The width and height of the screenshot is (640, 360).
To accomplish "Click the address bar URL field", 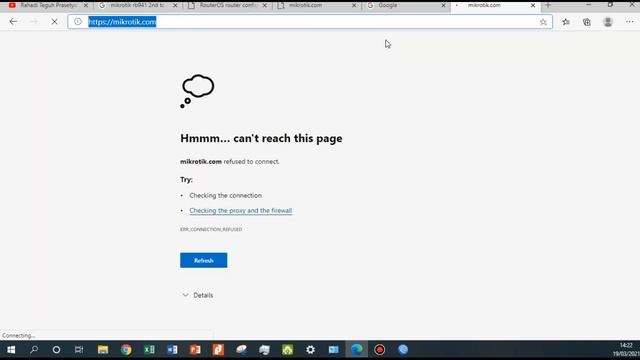I will 310,22.
